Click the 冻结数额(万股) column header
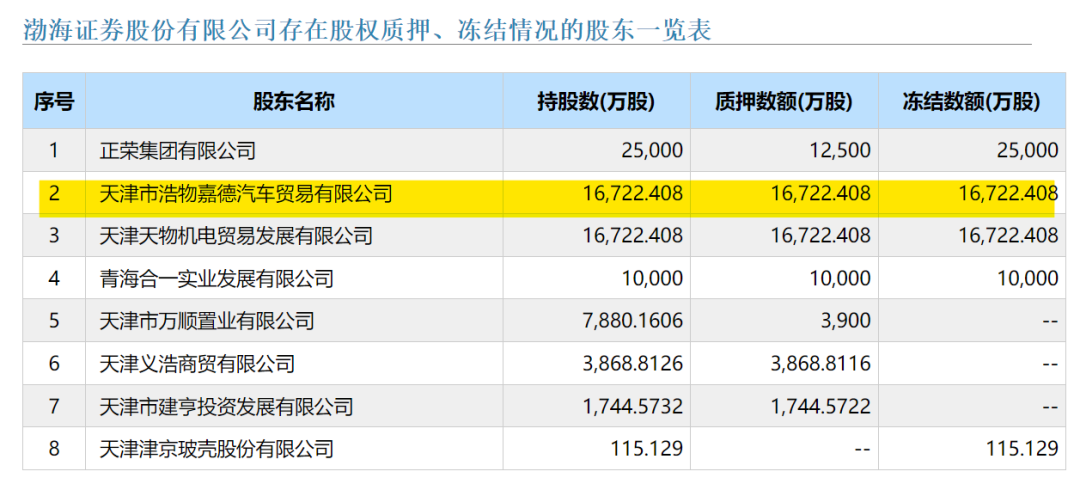1080x496 pixels. coord(971,102)
